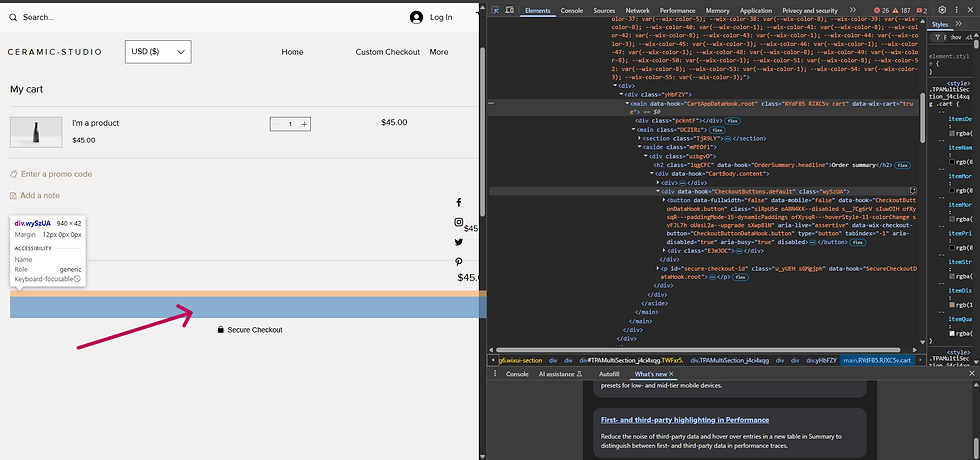
Task: Switch to the Performance tab
Action: point(678,11)
